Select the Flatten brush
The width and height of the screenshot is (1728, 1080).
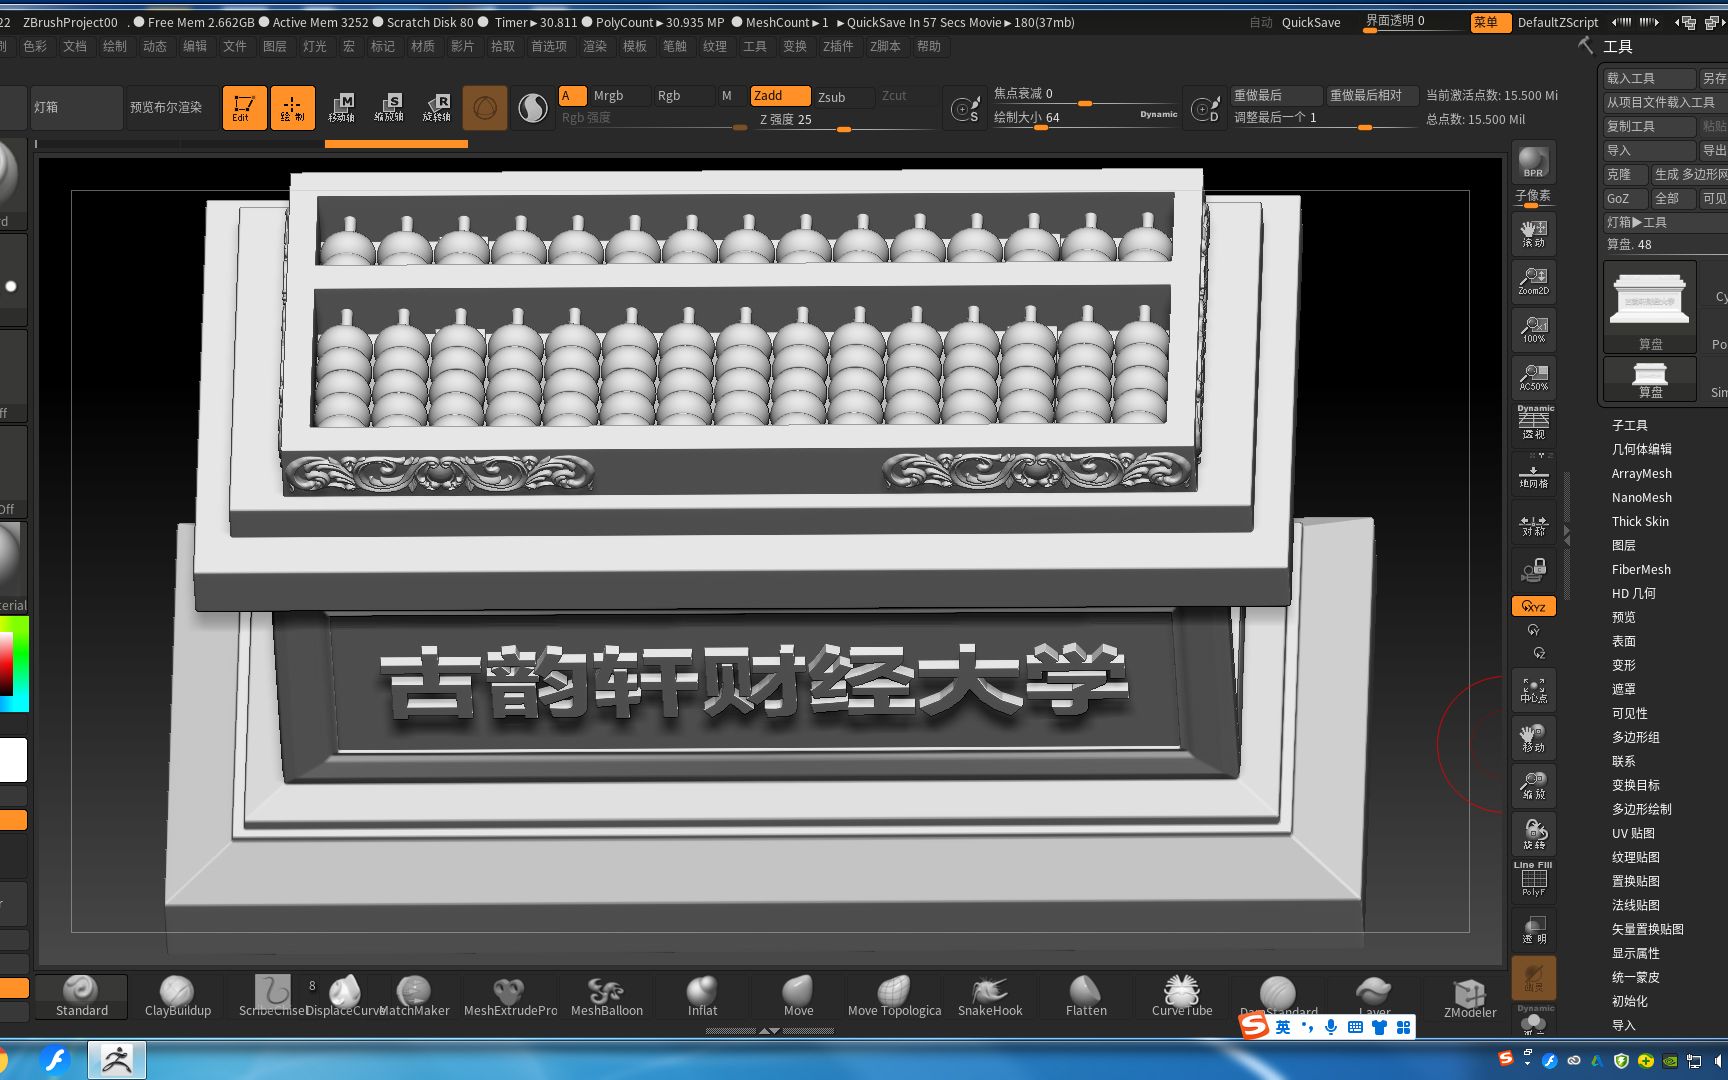[1086, 997]
